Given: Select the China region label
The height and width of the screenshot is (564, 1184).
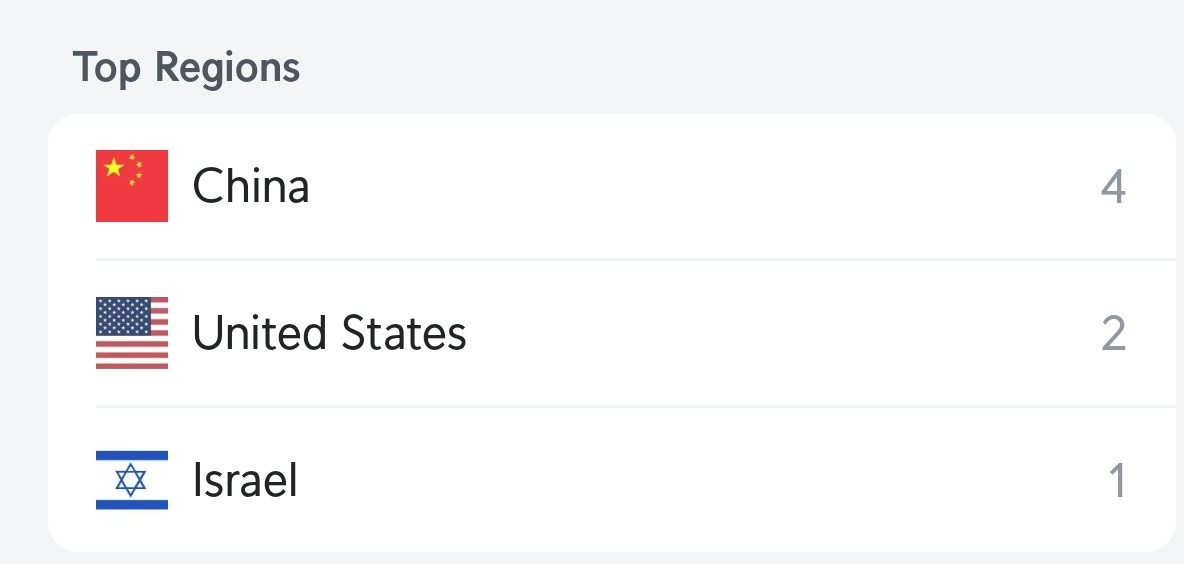Looking at the screenshot, I should [x=251, y=186].
